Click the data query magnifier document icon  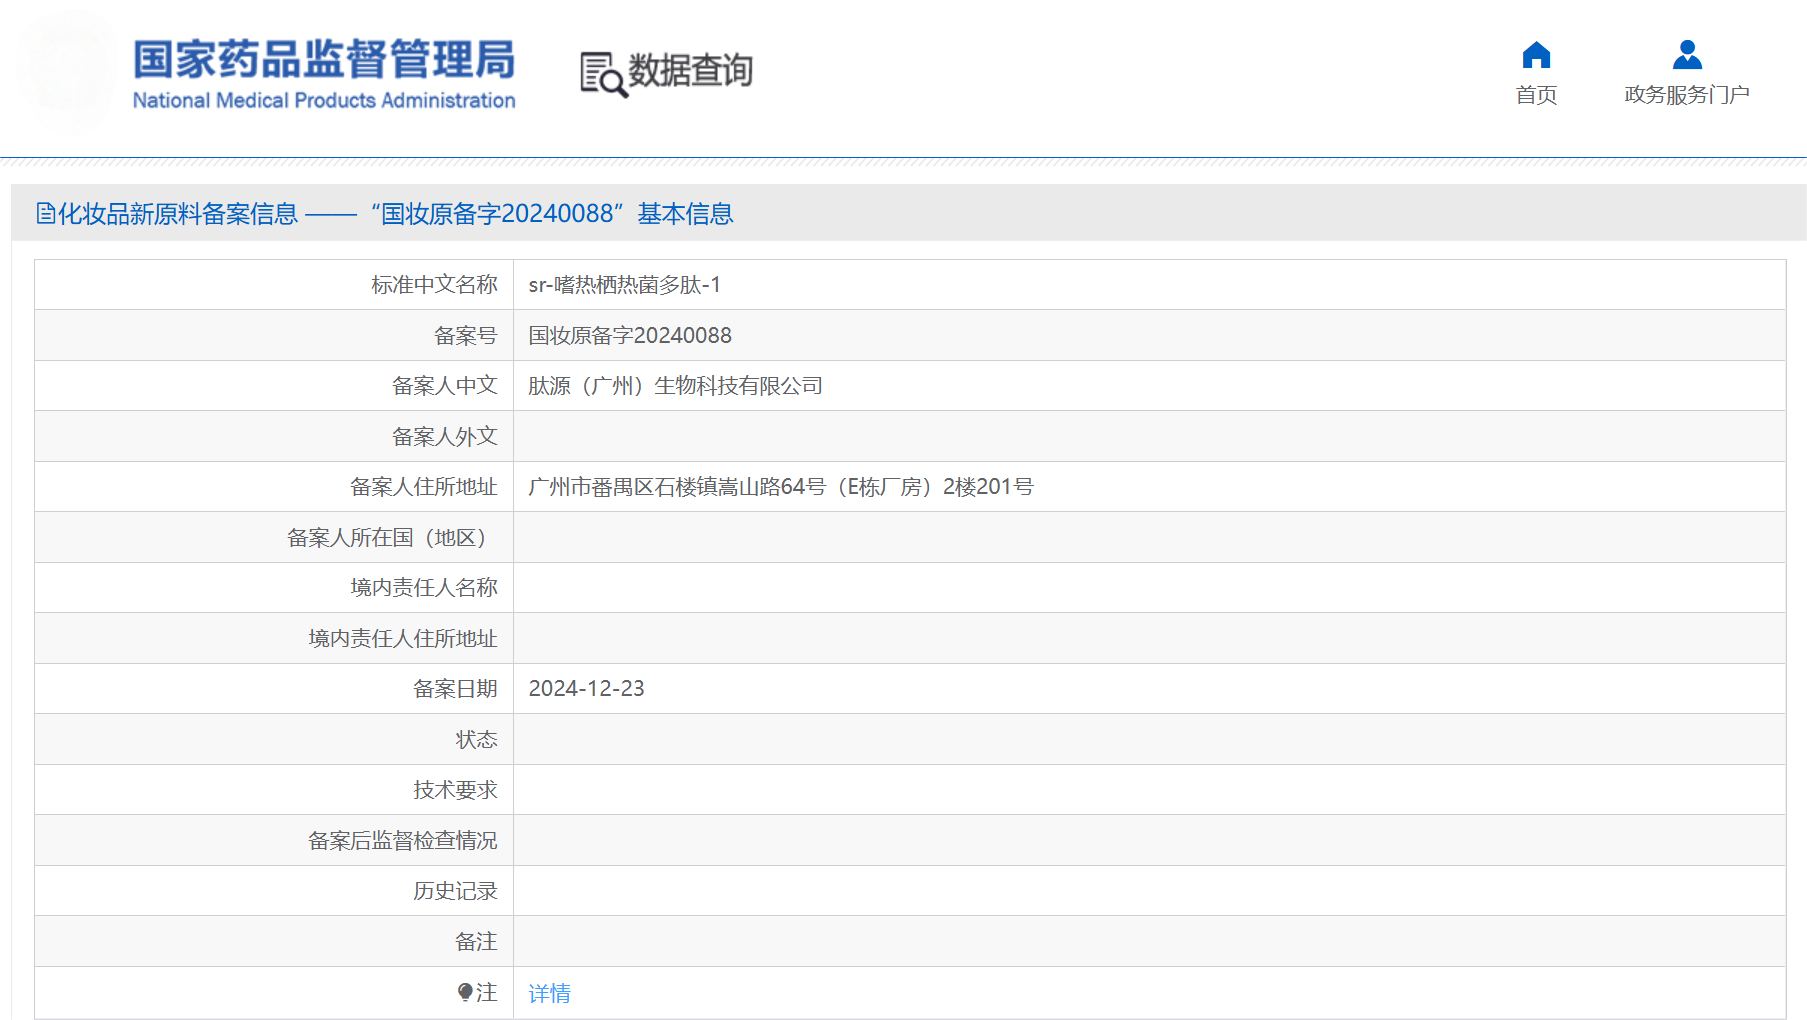[604, 74]
